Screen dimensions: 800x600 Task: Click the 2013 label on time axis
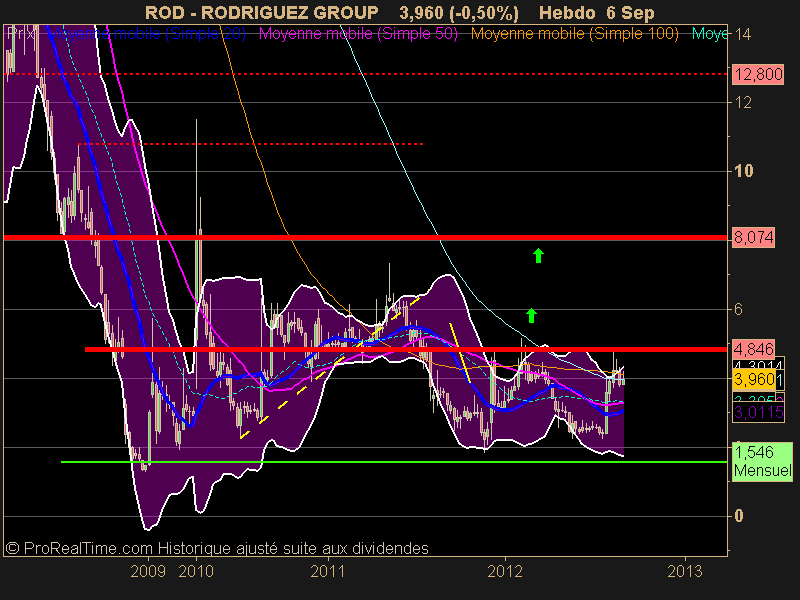(x=685, y=571)
